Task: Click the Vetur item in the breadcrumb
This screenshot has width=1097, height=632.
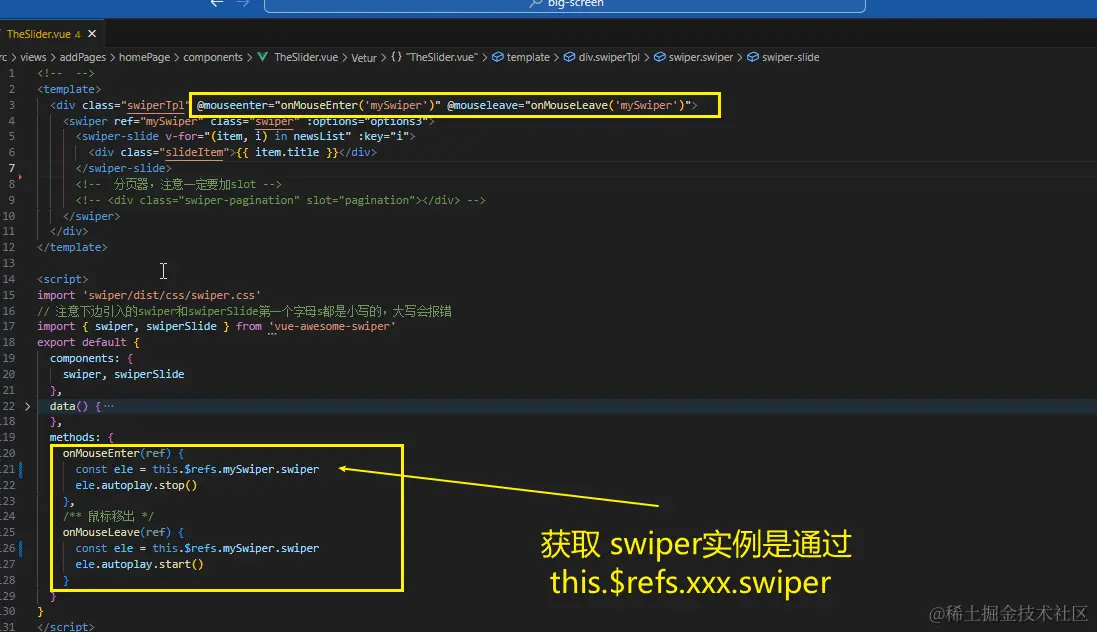Action: tap(364, 57)
